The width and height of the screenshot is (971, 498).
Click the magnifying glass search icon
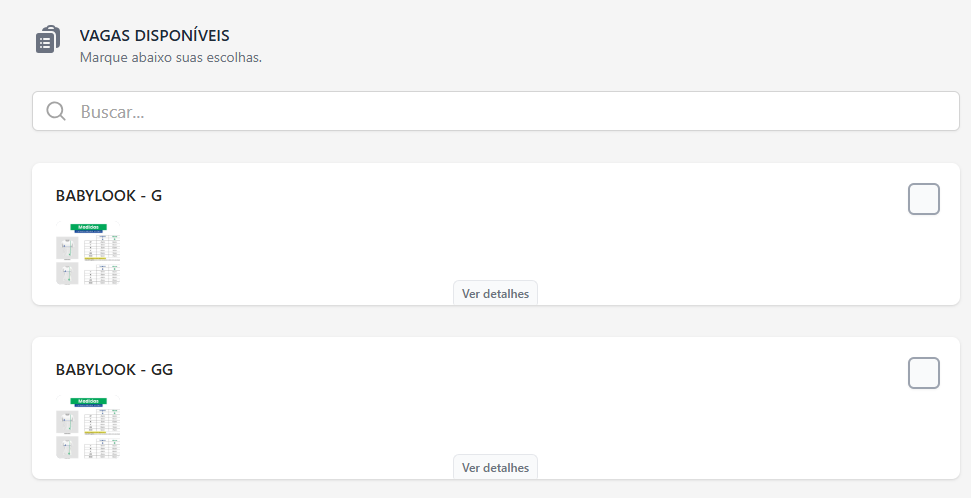click(56, 111)
